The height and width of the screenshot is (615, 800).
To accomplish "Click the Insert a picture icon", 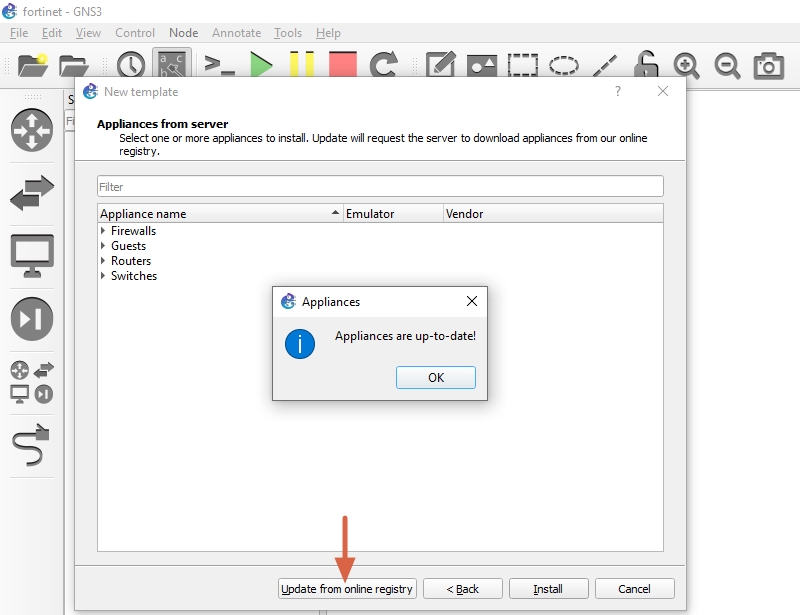I will tap(481, 66).
